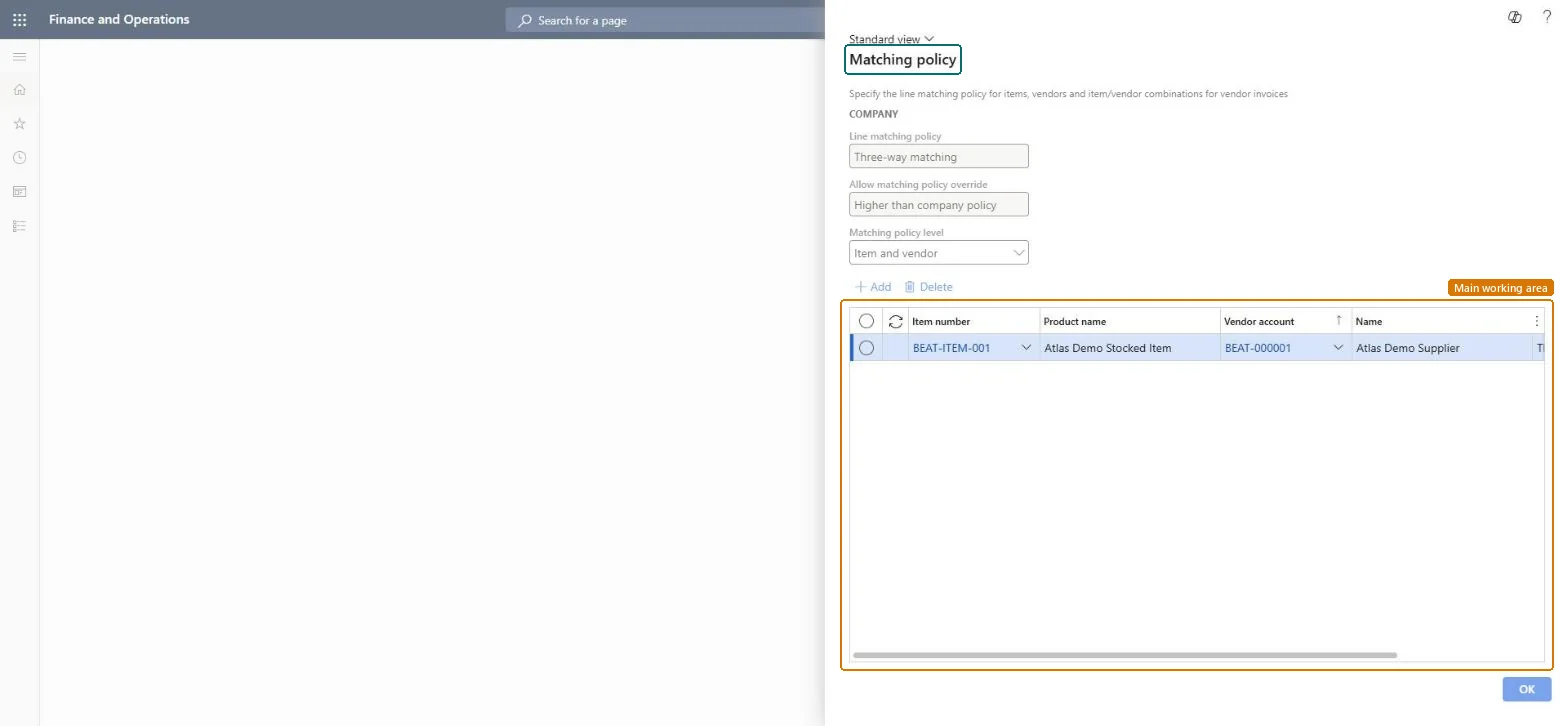
Task: Open the app launcher waffle icon
Action: [19, 19]
